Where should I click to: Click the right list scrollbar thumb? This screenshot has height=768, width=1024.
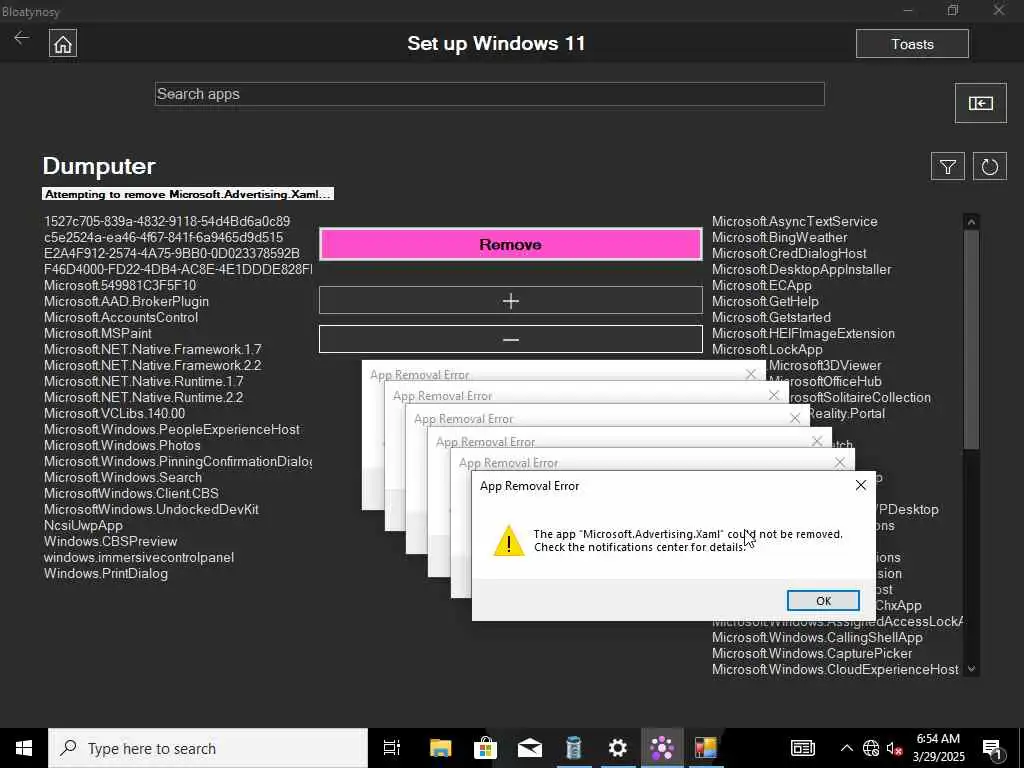(x=971, y=340)
